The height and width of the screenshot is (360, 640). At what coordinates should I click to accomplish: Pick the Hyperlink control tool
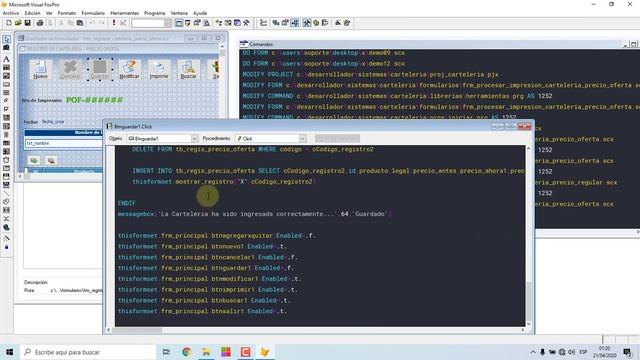(7, 227)
